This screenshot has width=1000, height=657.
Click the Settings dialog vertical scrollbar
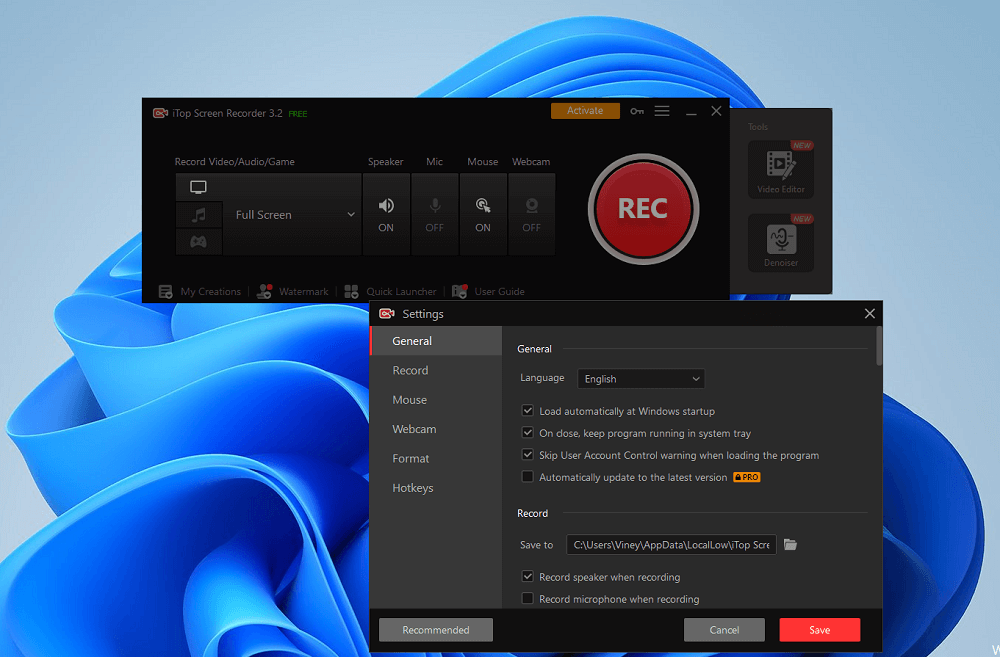coord(879,346)
